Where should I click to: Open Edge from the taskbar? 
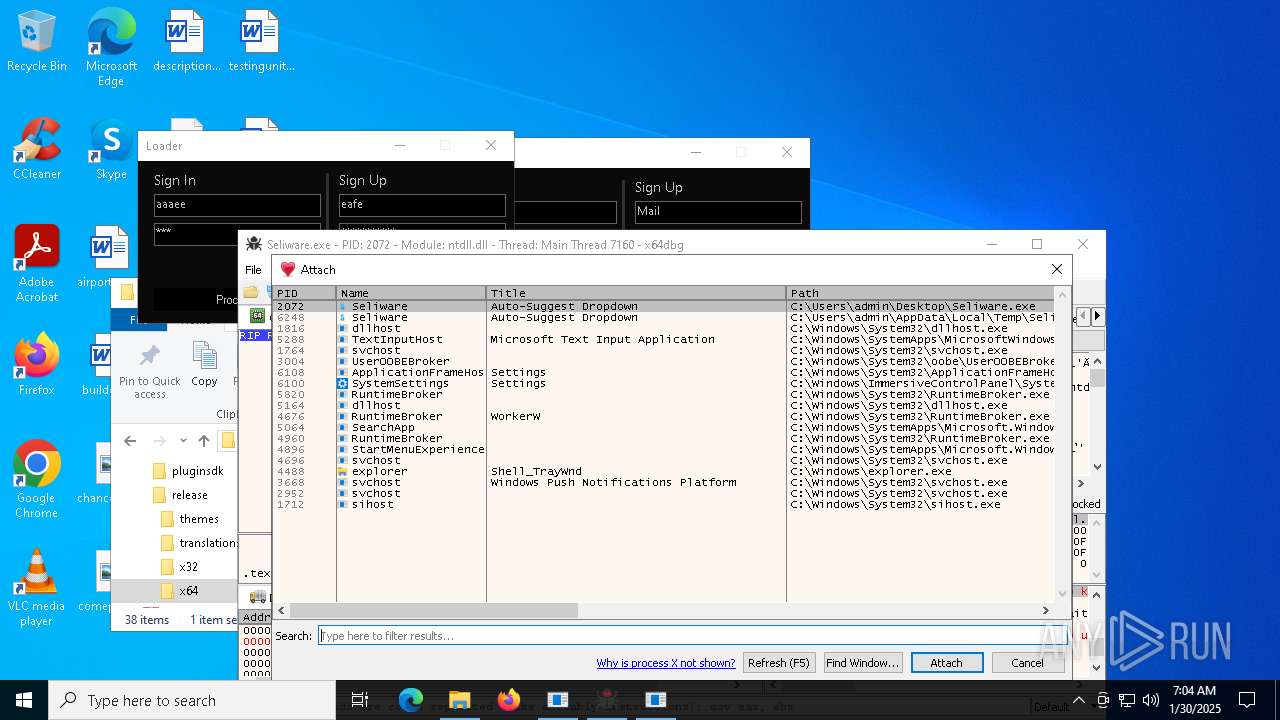[x=411, y=700]
